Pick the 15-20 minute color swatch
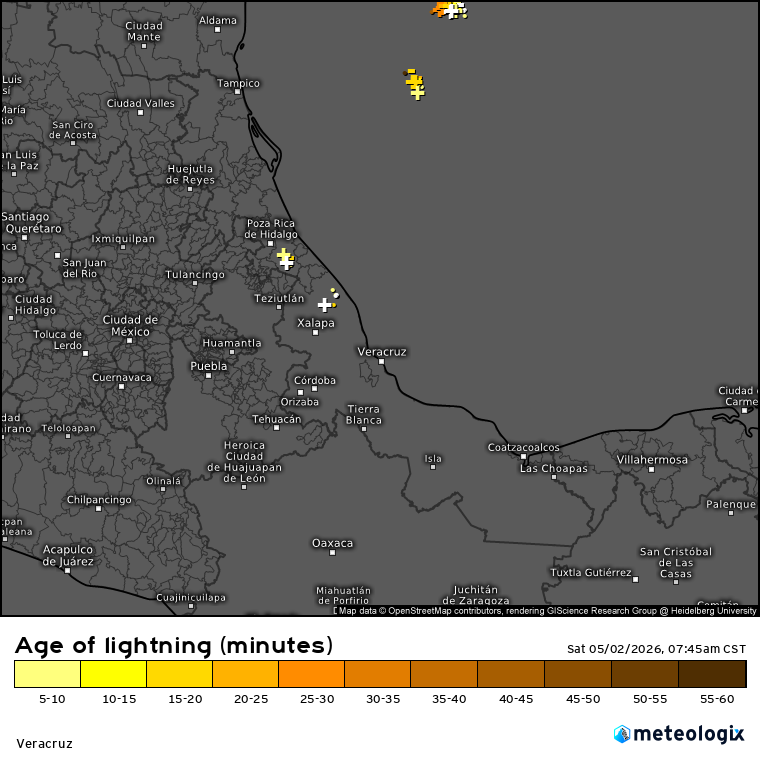 [179, 674]
